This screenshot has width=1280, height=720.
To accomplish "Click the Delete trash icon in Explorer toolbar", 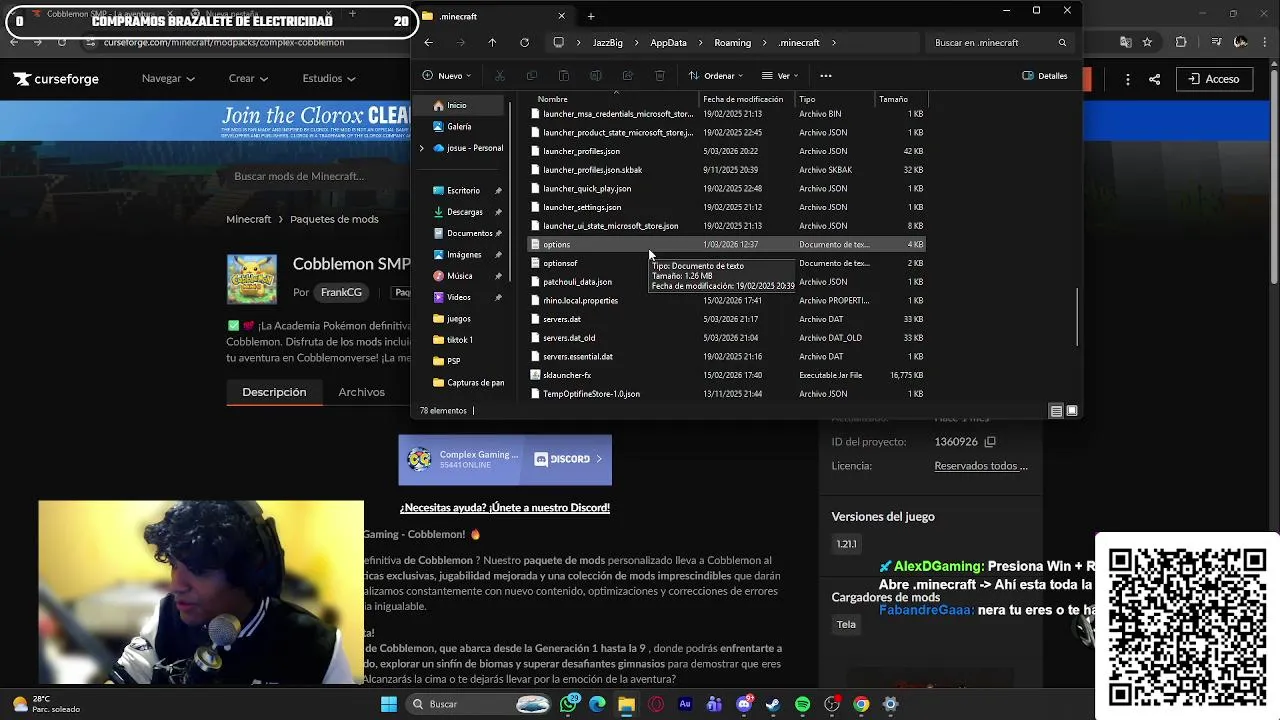I will pyautogui.click(x=660, y=76).
